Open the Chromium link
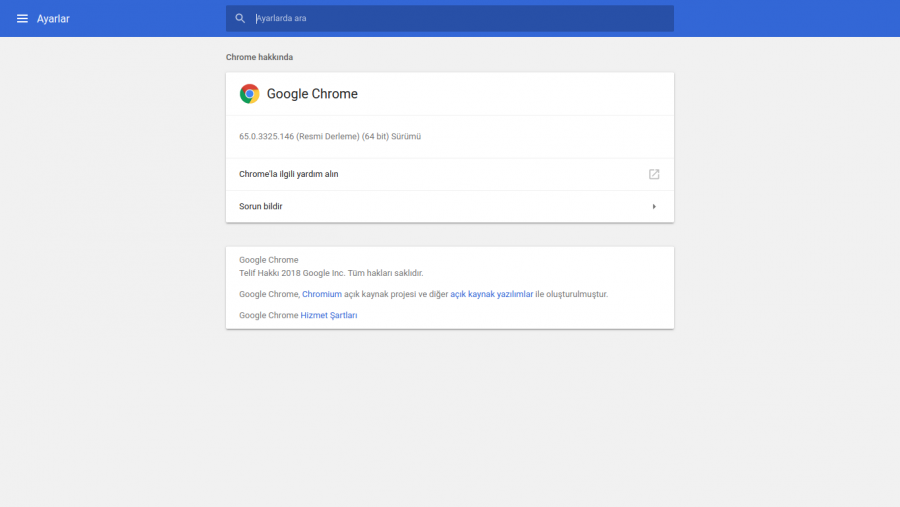This screenshot has height=507, width=900. tap(322, 294)
